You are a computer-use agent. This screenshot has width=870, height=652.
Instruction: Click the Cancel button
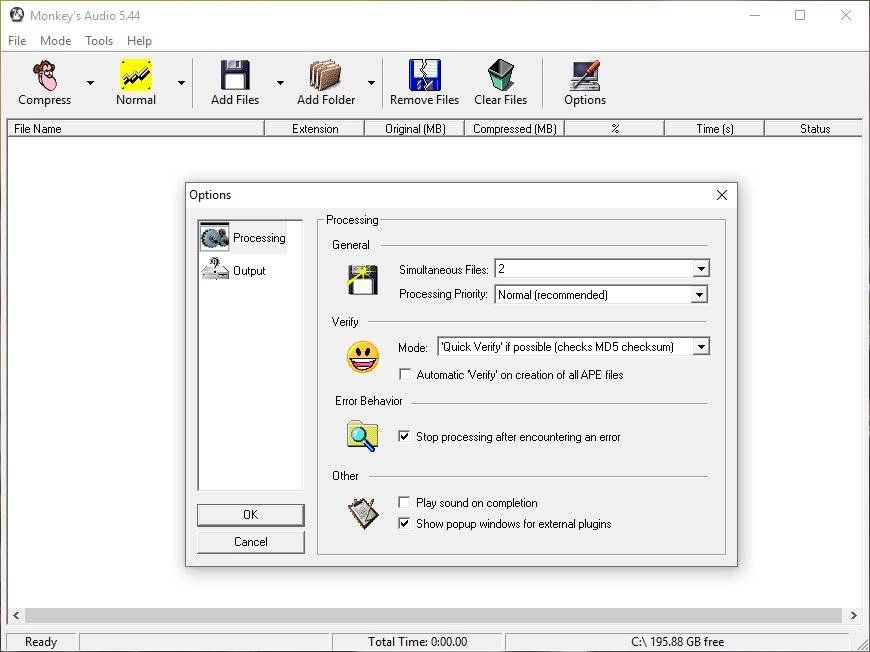(251, 542)
